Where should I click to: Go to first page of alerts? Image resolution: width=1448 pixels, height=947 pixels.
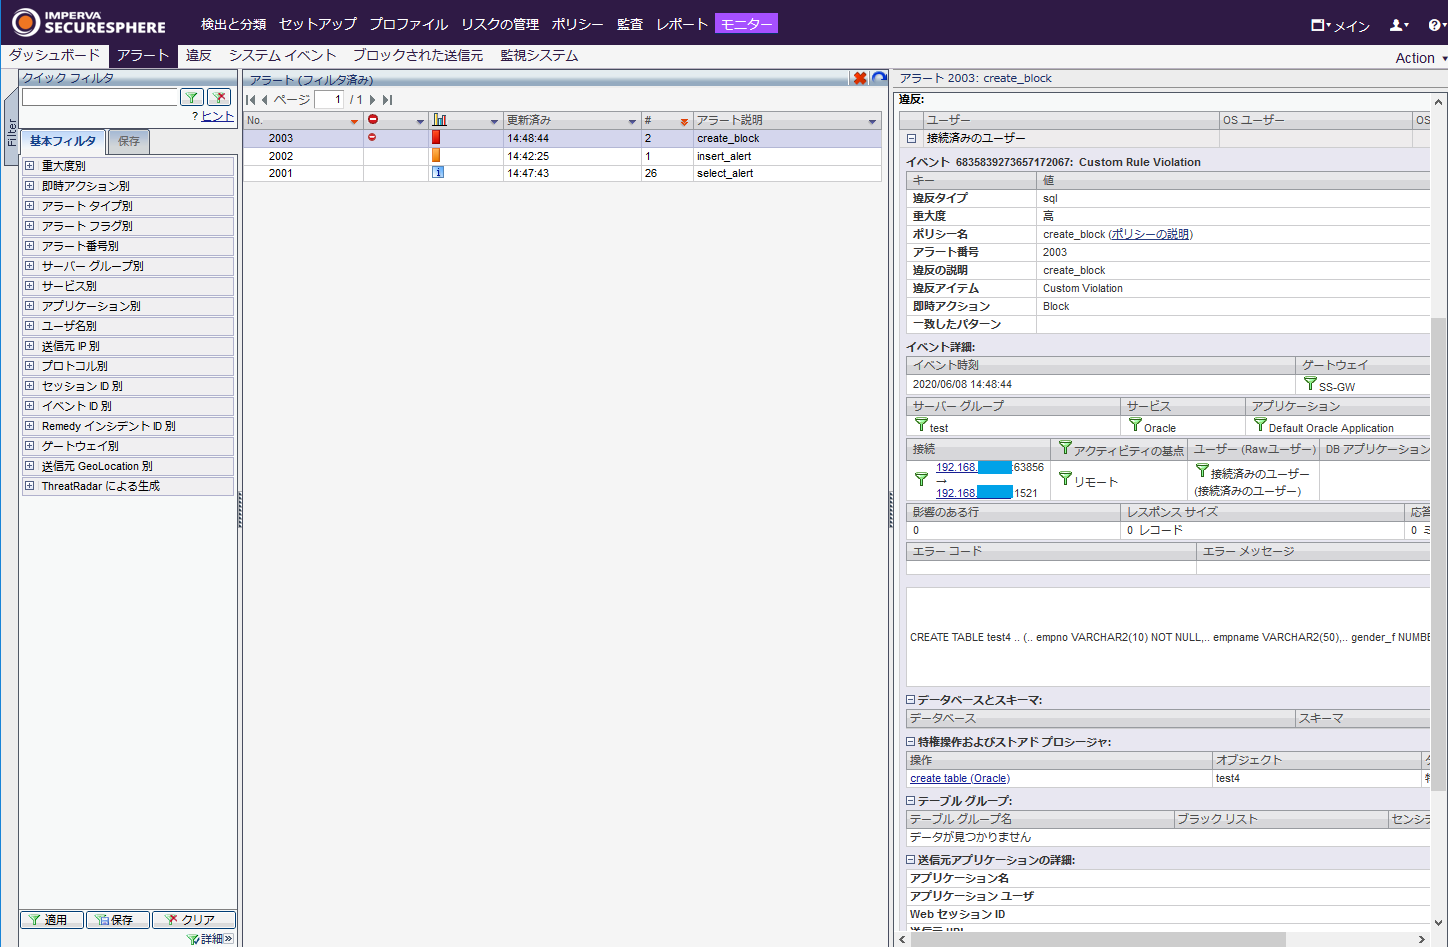click(x=251, y=100)
